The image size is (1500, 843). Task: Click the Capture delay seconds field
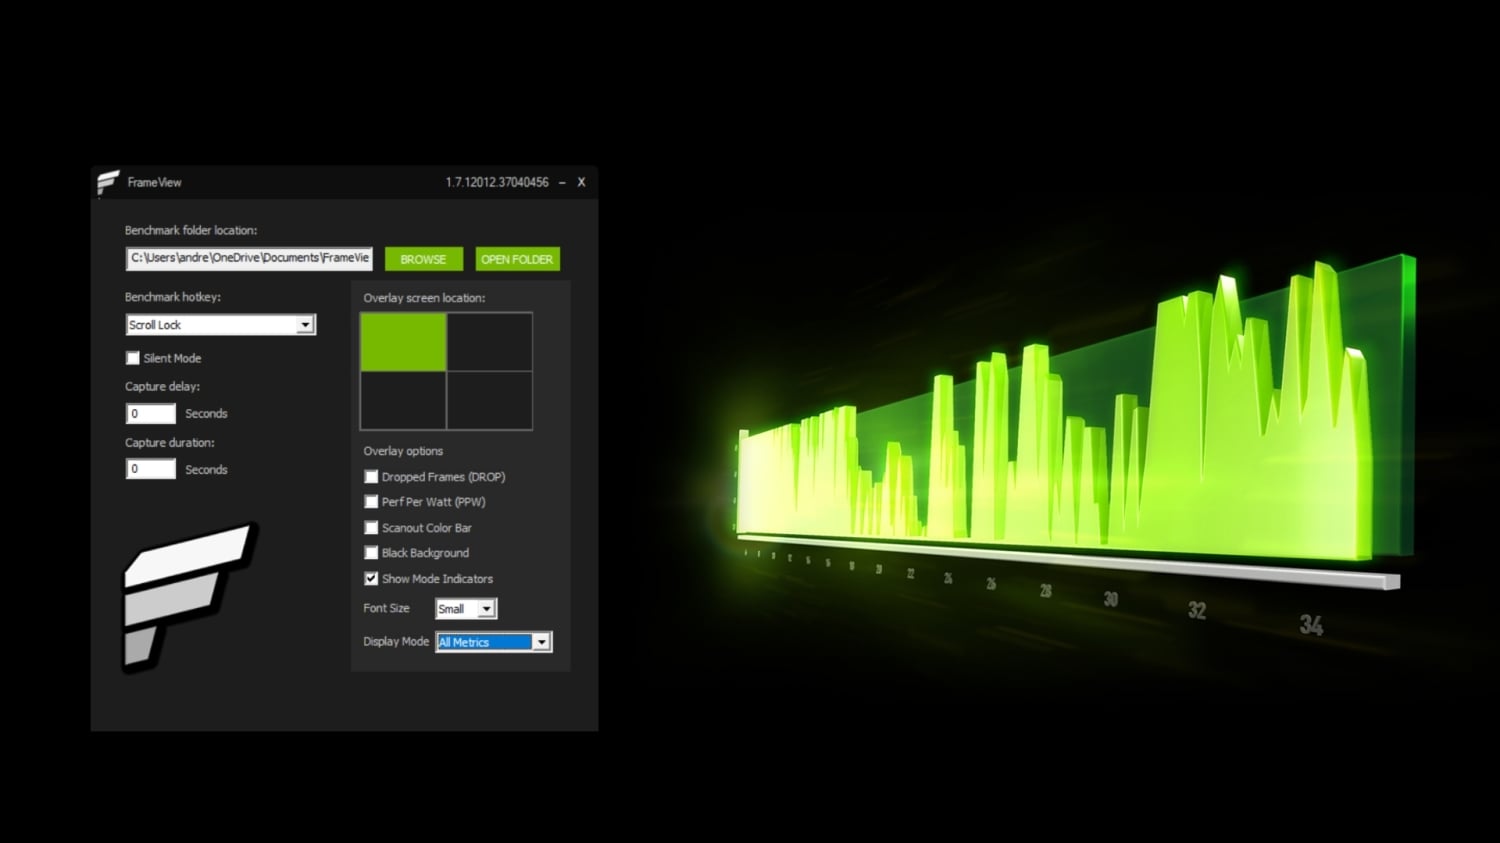coord(150,414)
